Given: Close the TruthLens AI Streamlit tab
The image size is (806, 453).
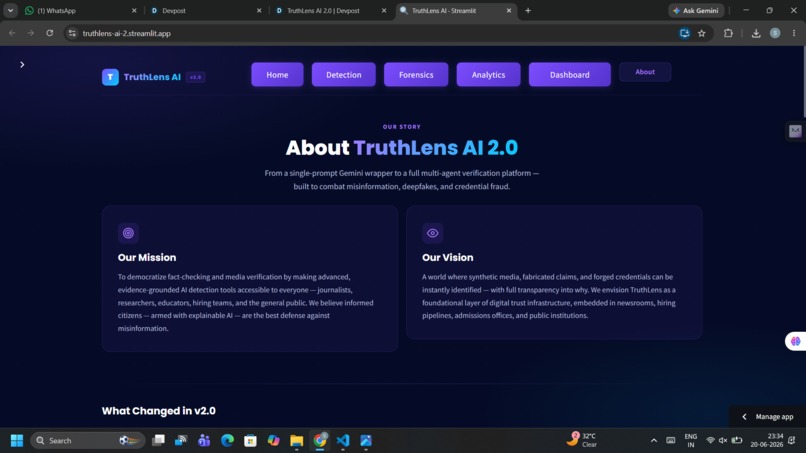Looking at the screenshot, I should (x=509, y=10).
